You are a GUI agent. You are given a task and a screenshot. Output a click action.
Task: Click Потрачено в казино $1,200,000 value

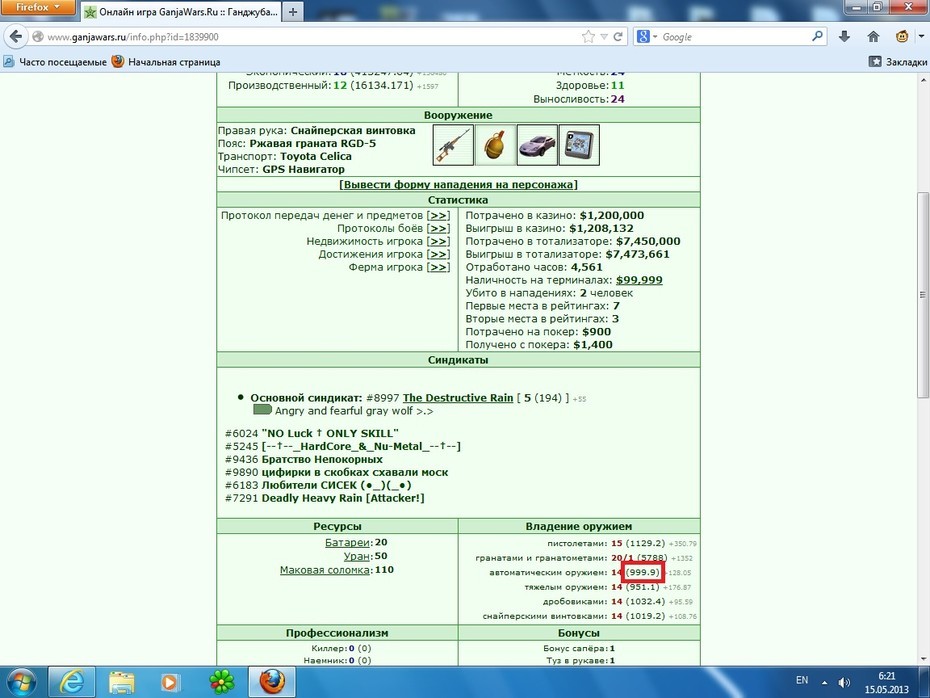(x=611, y=215)
